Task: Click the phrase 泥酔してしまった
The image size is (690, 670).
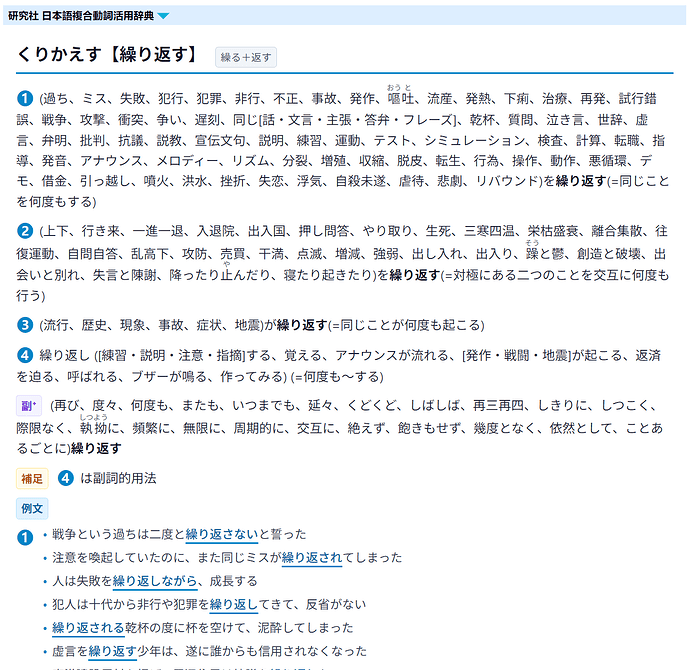Action: [x=305, y=628]
